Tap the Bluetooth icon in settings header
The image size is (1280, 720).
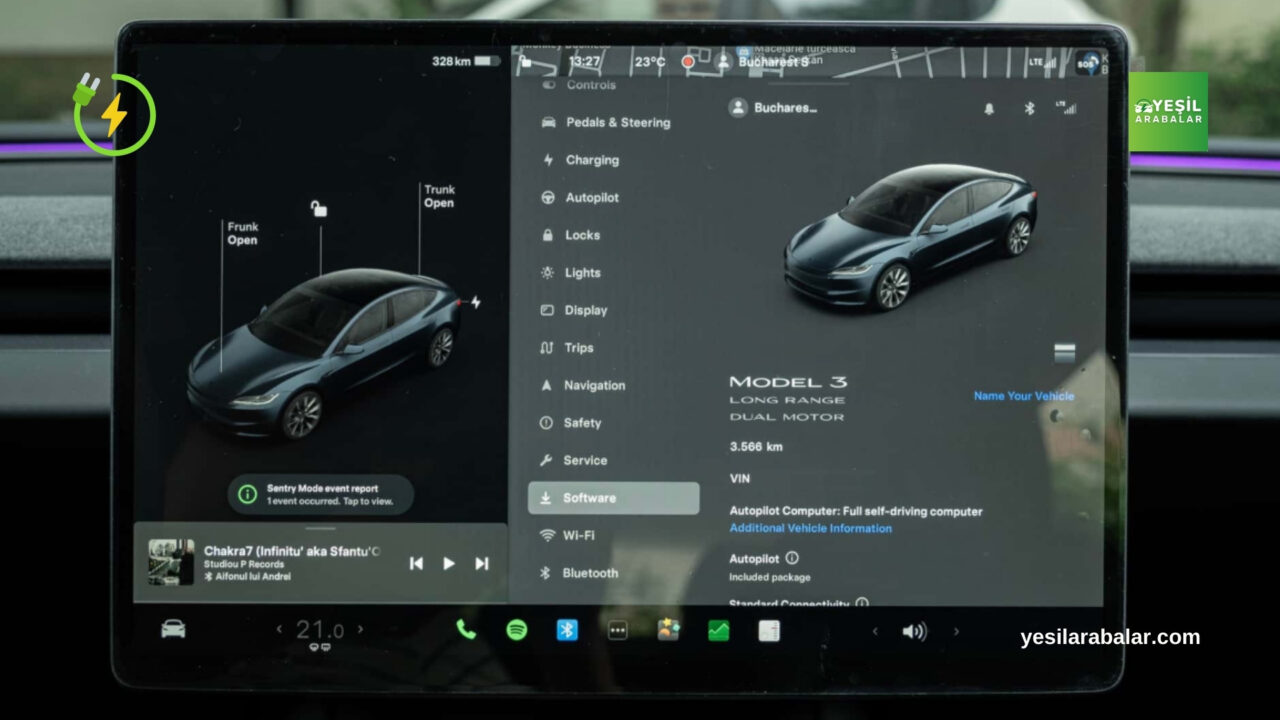[1029, 108]
